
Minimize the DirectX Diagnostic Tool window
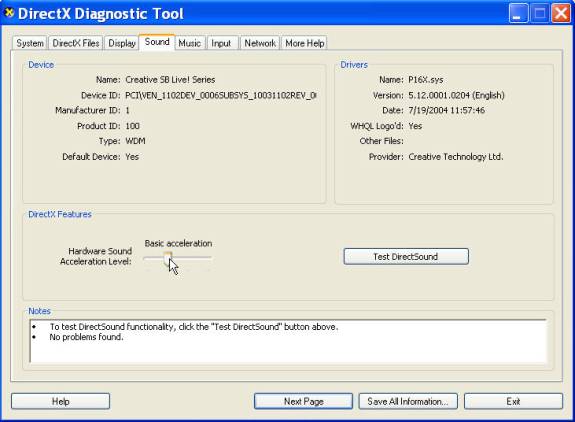click(x=518, y=14)
